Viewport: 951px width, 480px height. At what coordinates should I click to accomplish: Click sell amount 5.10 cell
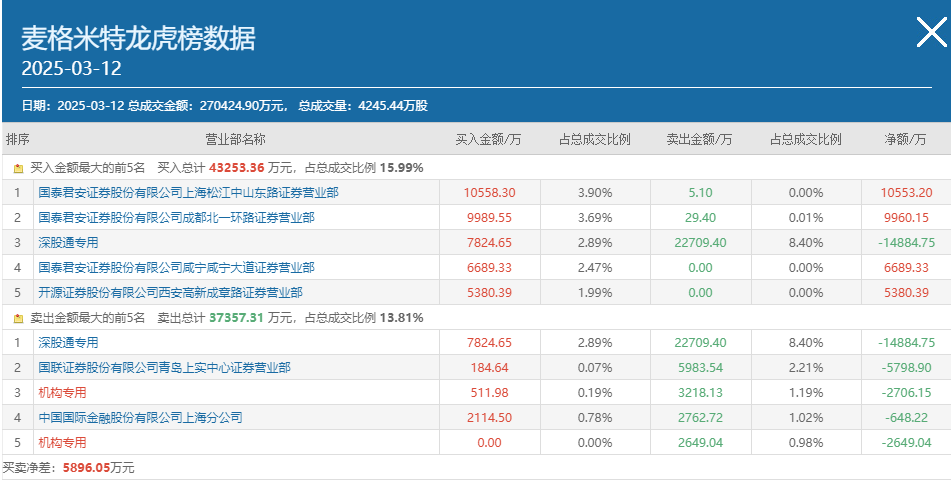point(701,192)
